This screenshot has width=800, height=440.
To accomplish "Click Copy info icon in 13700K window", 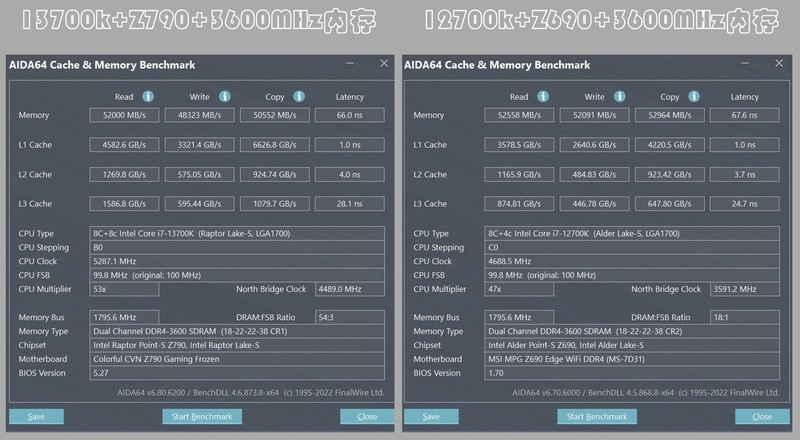I will (x=299, y=96).
